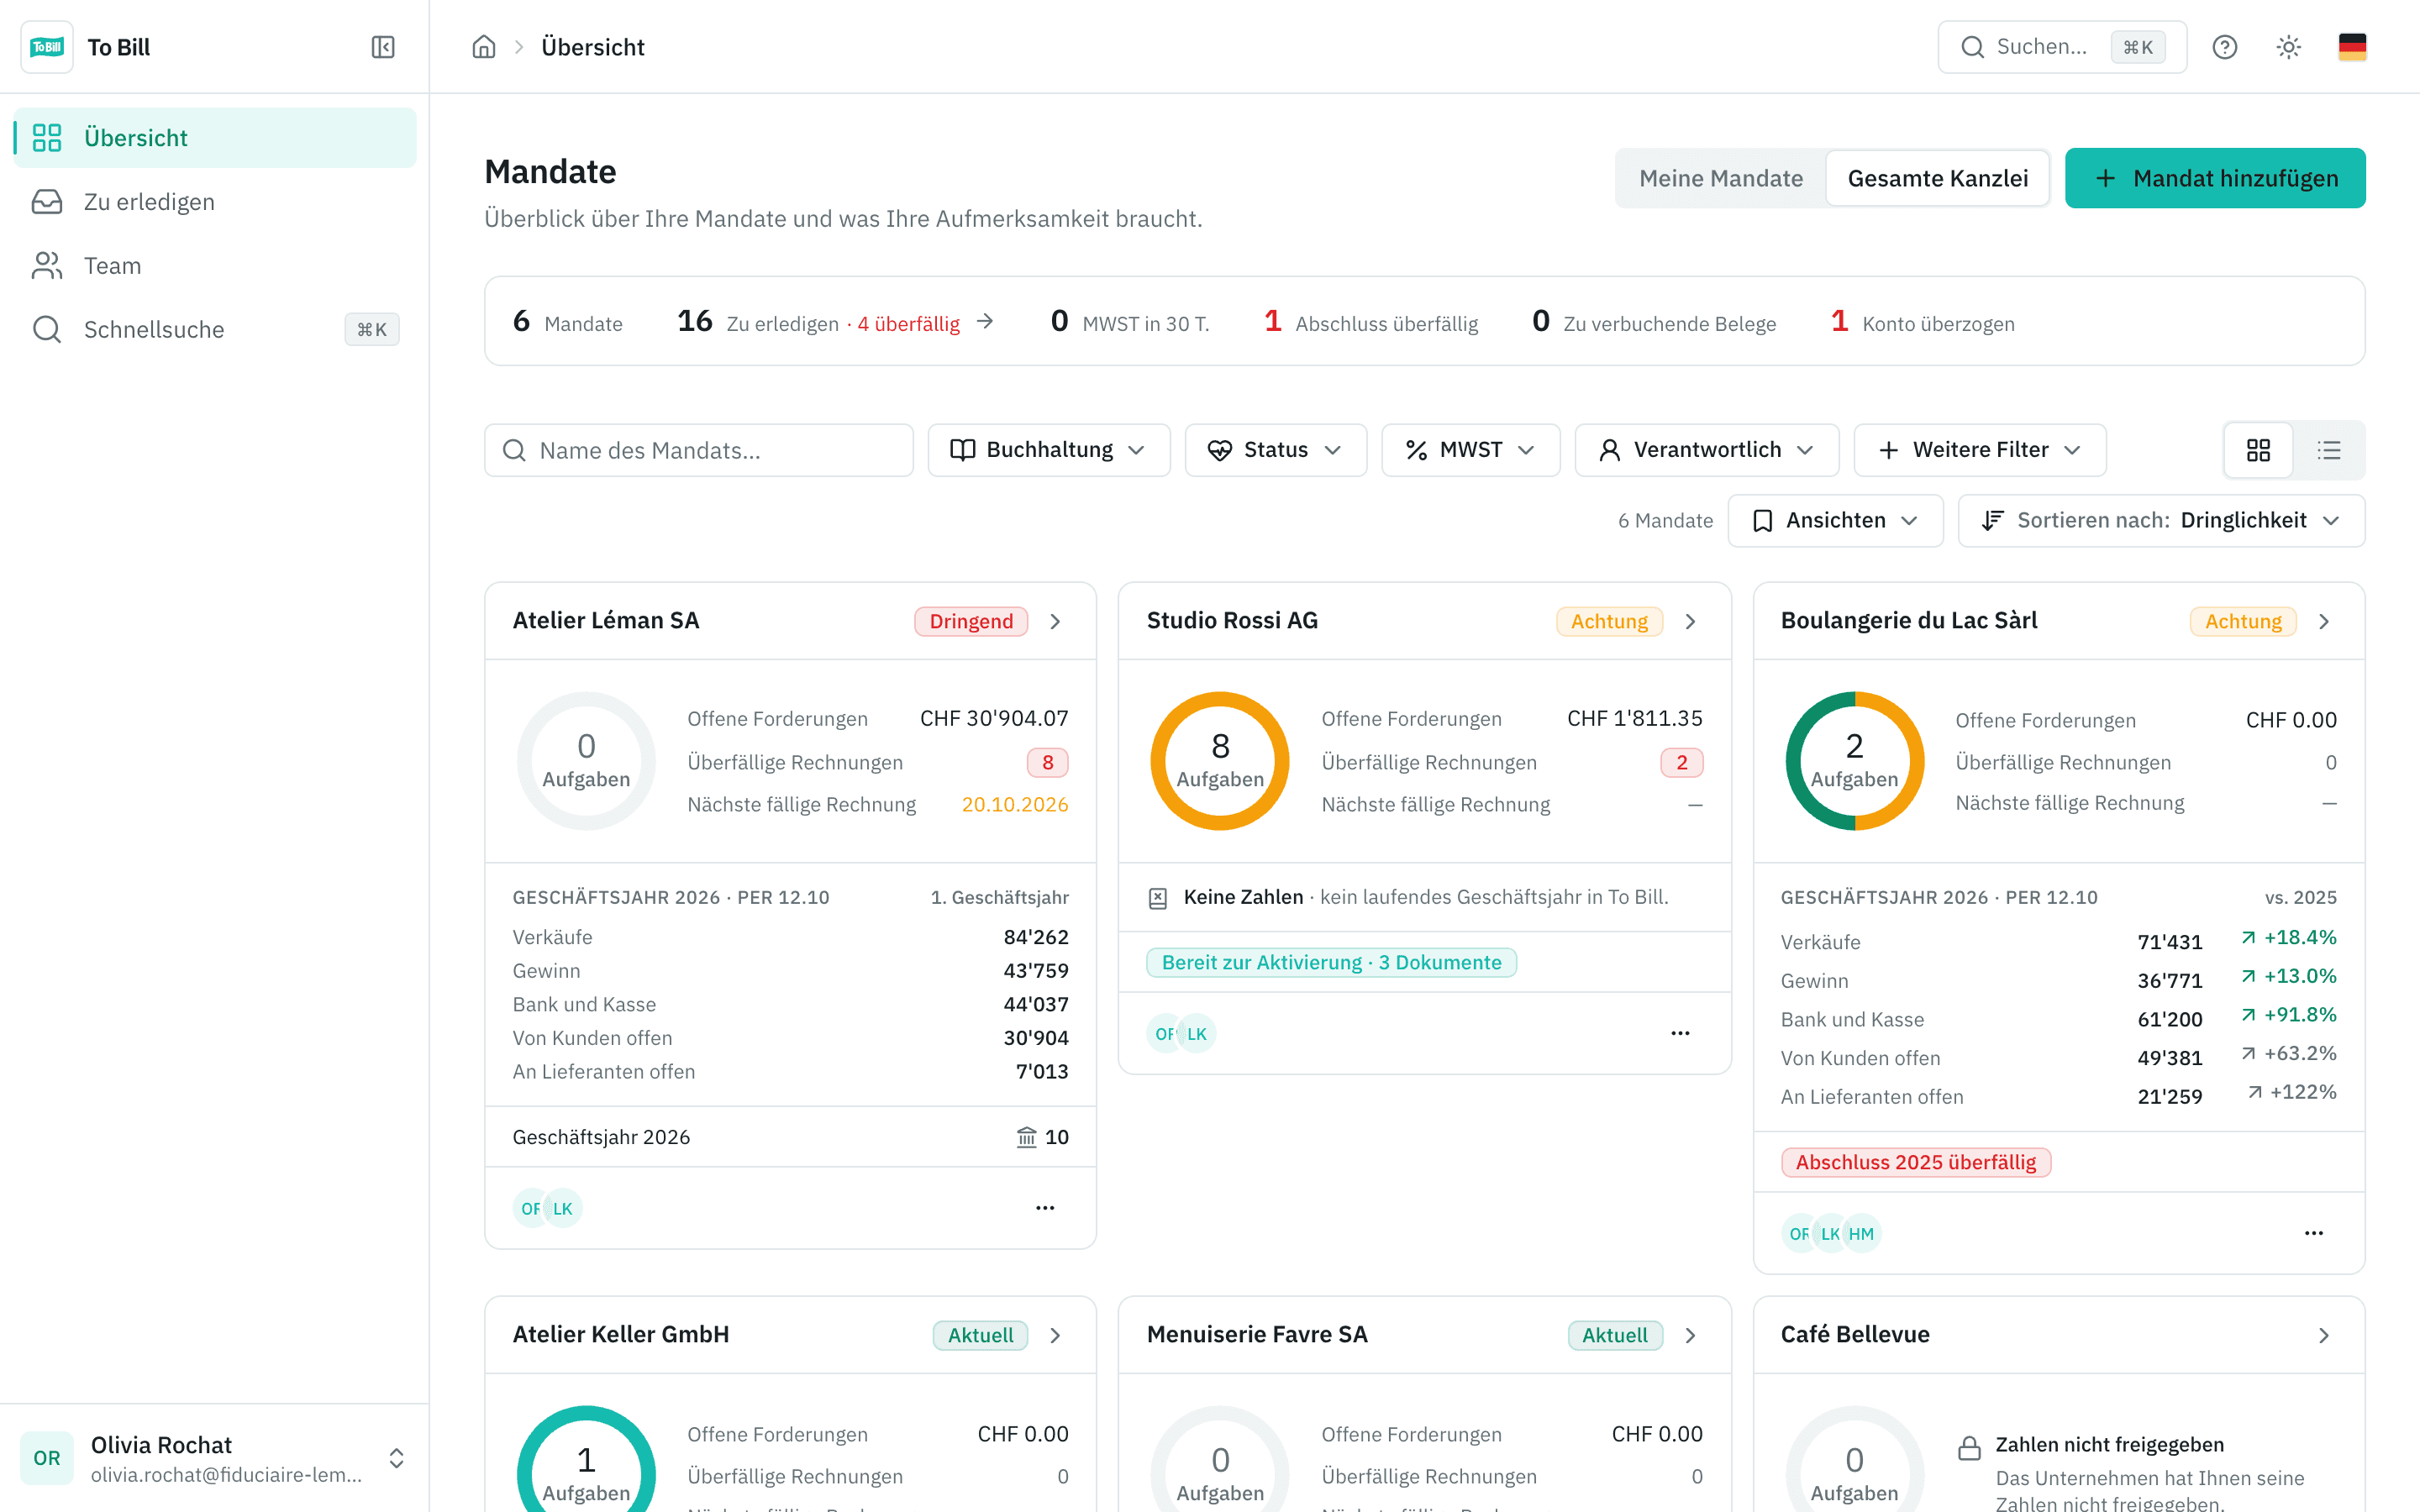The width and height of the screenshot is (2420, 1512).
Task: Open Atelier Léman SA details chevron
Action: pyautogui.click(x=1055, y=621)
